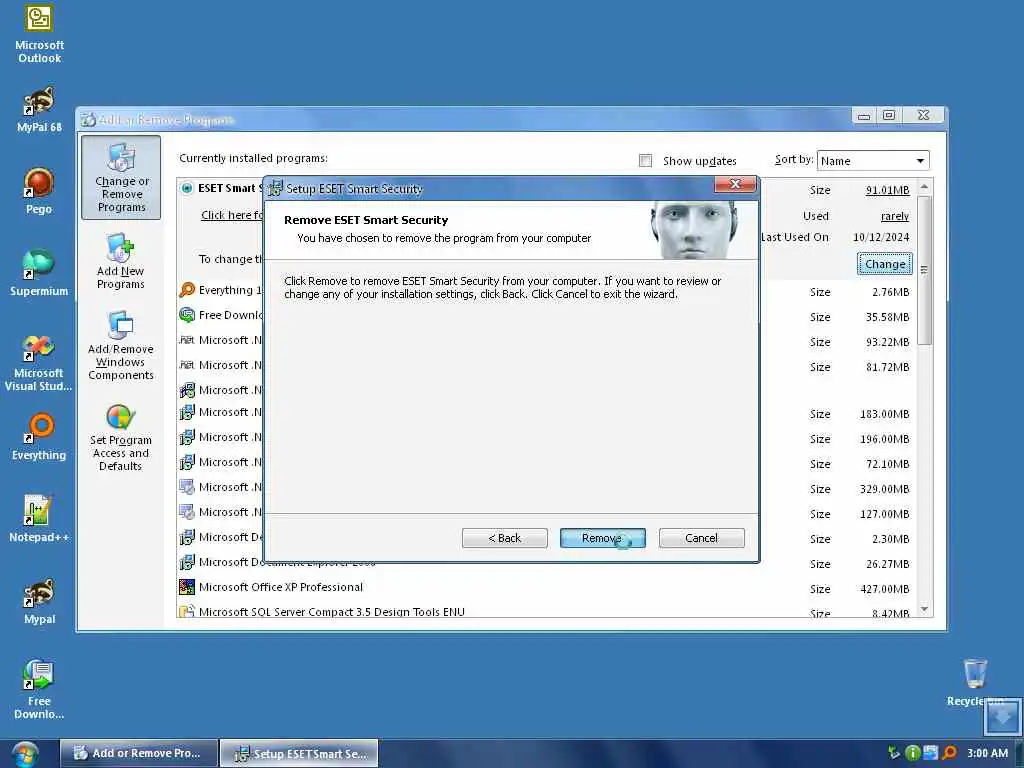The width and height of the screenshot is (1024, 768).
Task: Click the 3:00 AM taskbar clock
Action: [987, 753]
